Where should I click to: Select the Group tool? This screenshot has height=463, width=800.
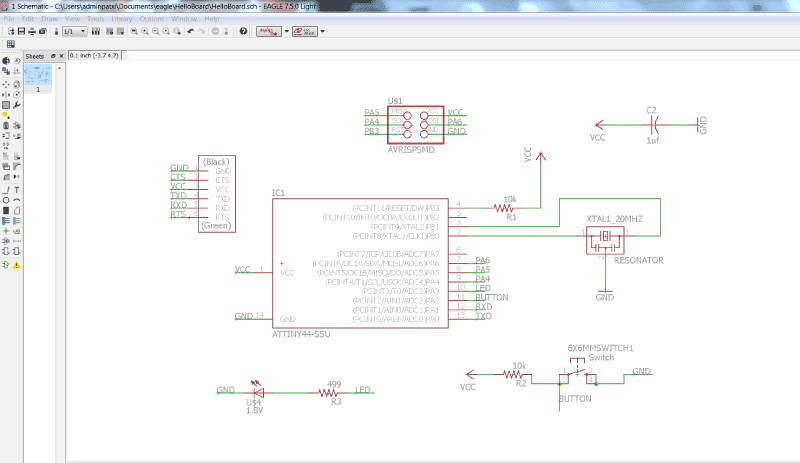(6, 105)
